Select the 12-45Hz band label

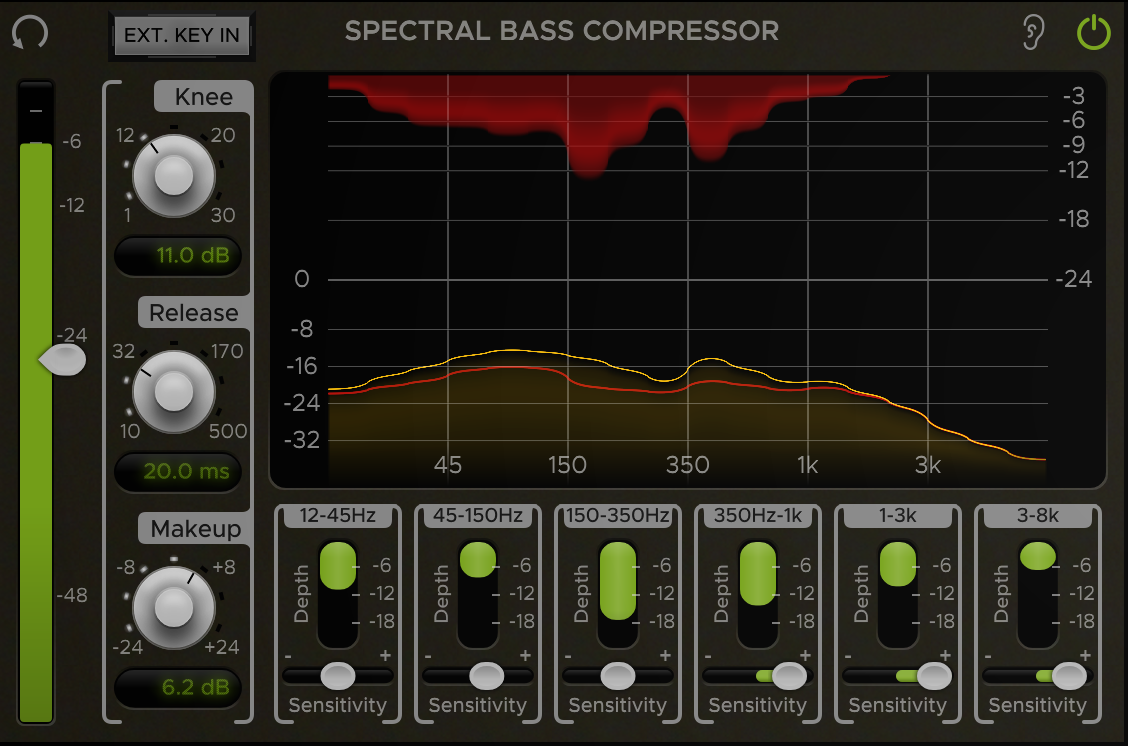(x=337, y=515)
